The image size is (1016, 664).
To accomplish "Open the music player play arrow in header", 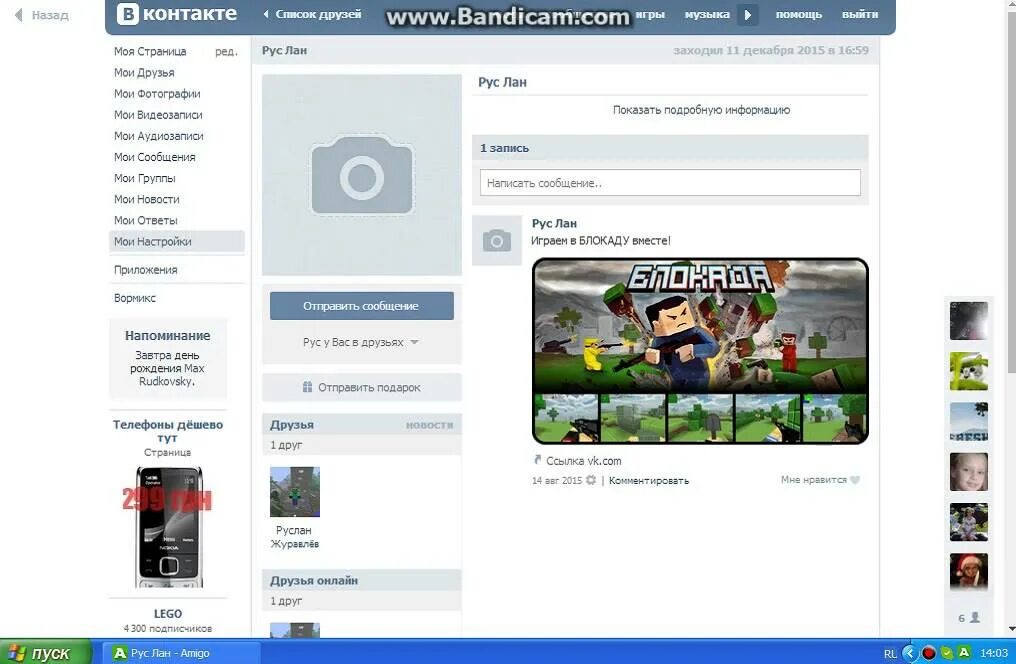I will [747, 14].
